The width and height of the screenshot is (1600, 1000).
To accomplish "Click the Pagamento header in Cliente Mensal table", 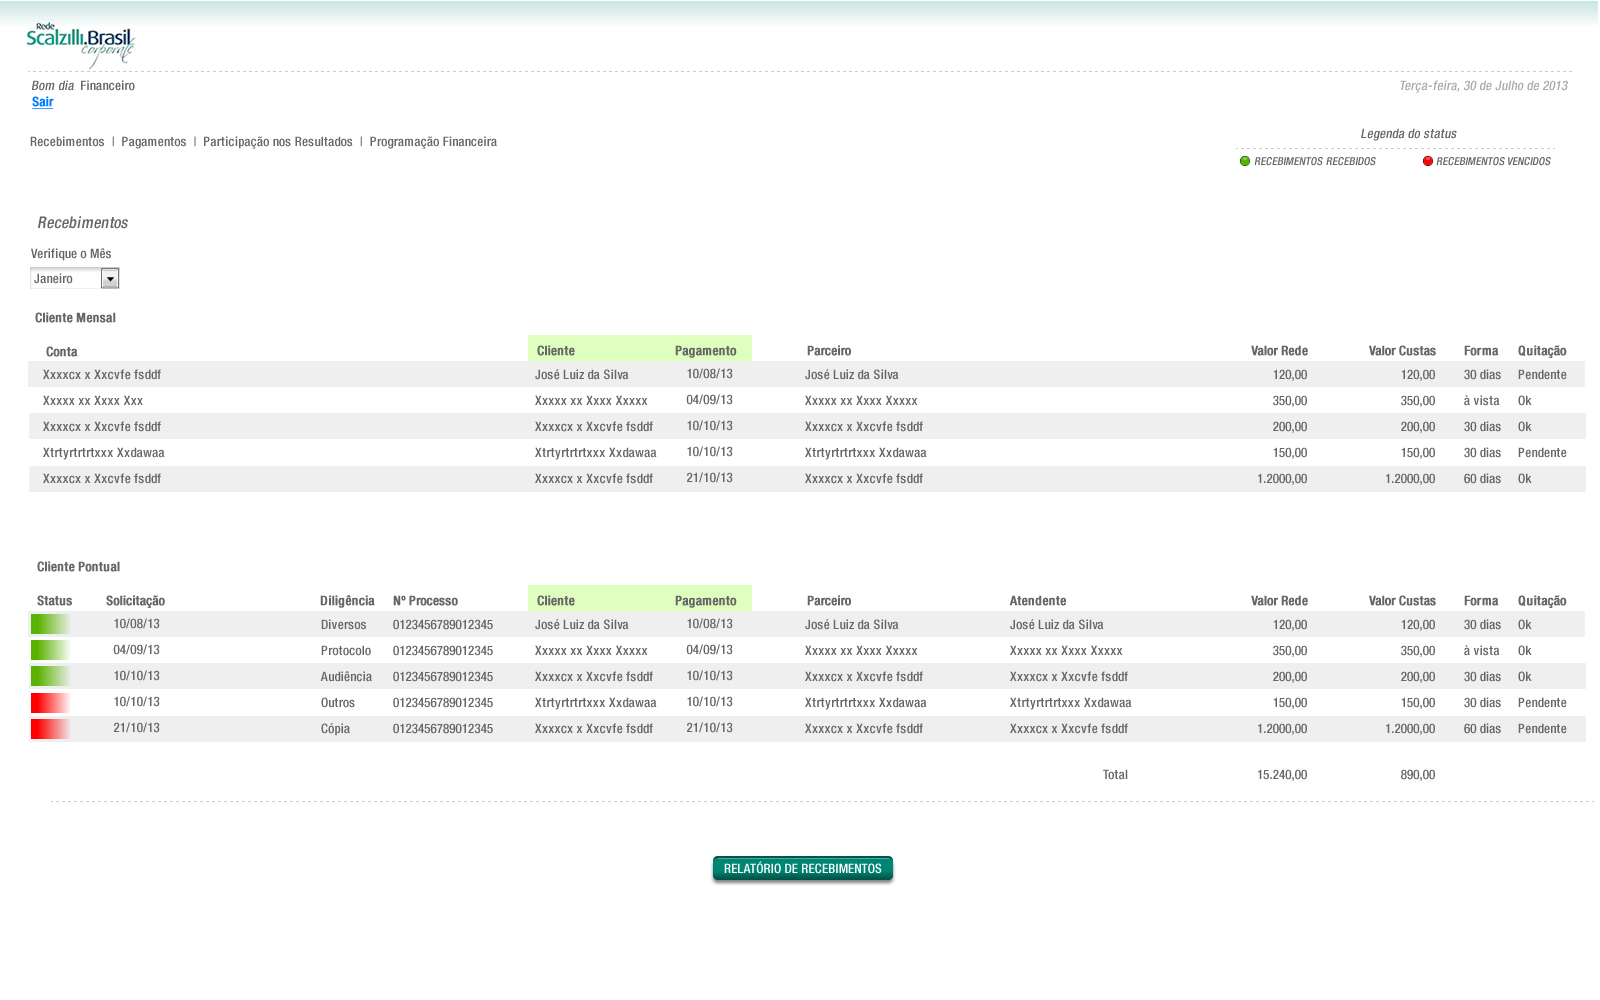I will point(705,351).
